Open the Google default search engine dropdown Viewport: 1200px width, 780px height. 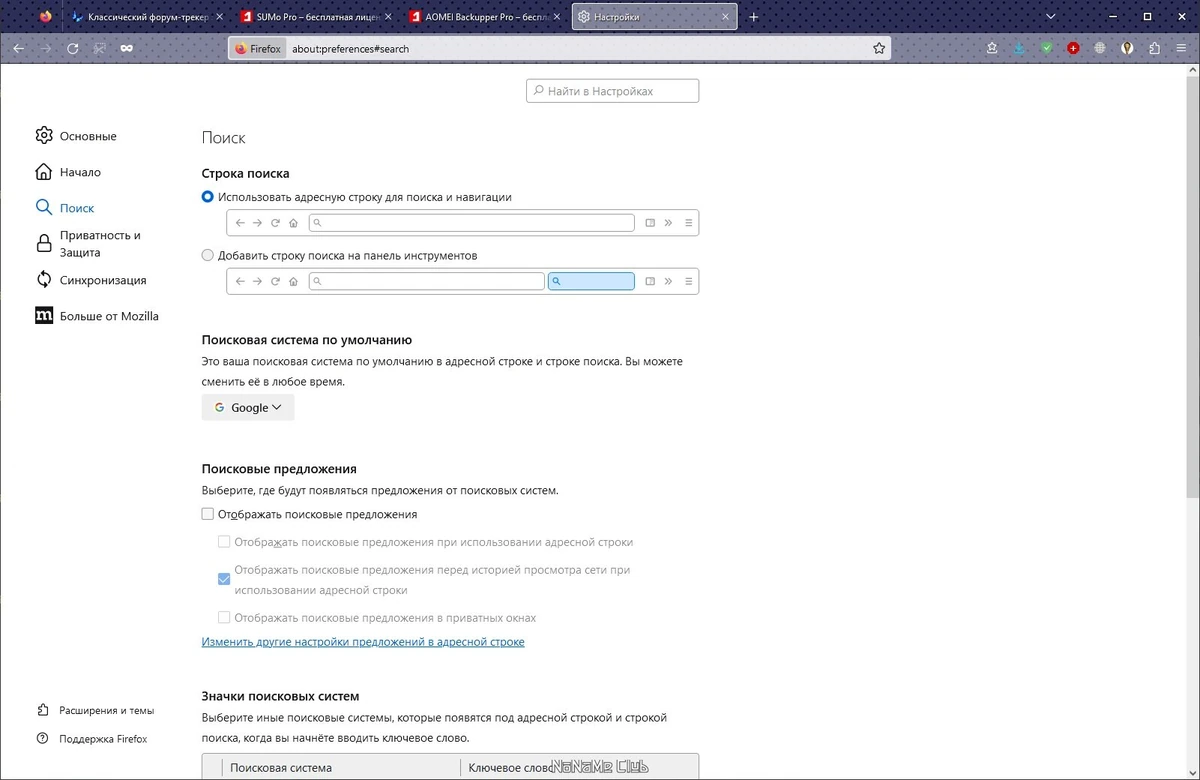[248, 407]
